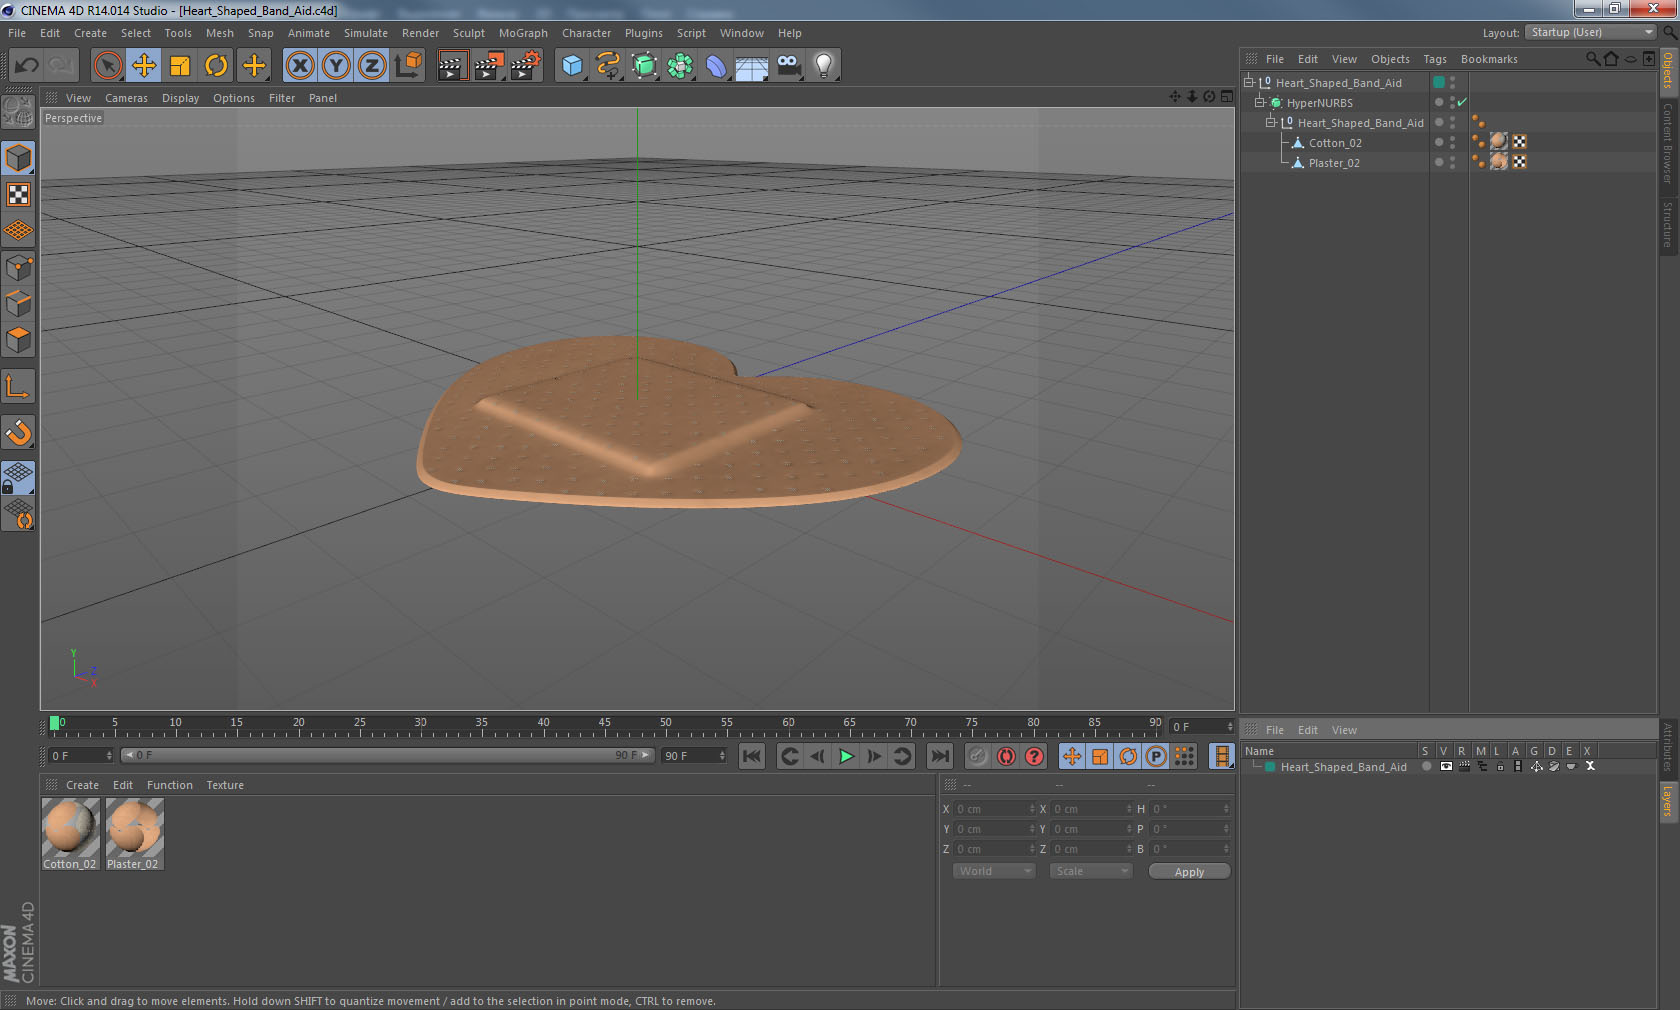Image resolution: width=1680 pixels, height=1010 pixels.
Task: Enable the Axis mode tool
Action: 19,386
